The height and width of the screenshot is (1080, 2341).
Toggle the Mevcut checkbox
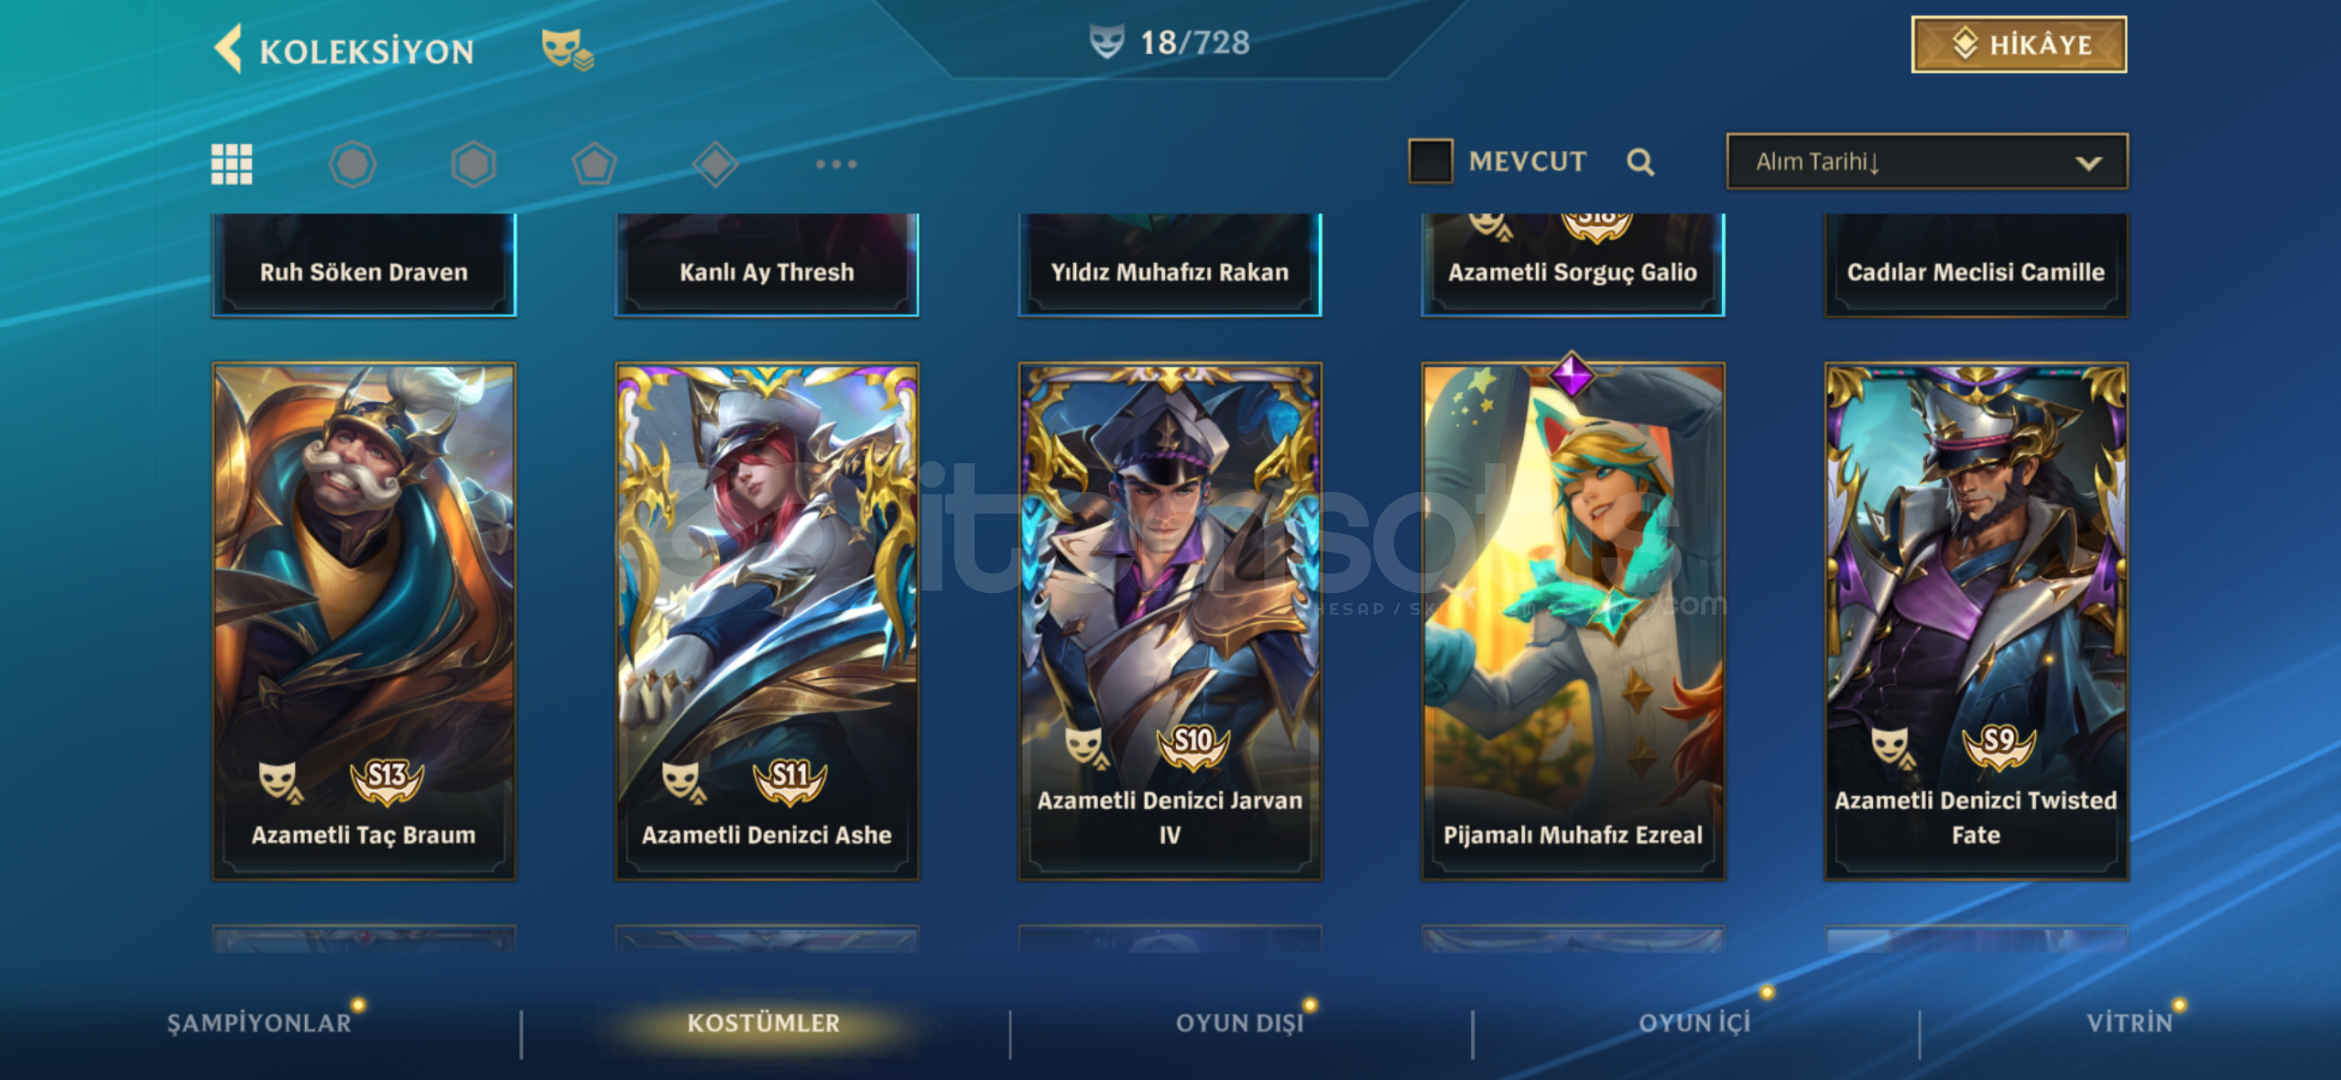1430,161
